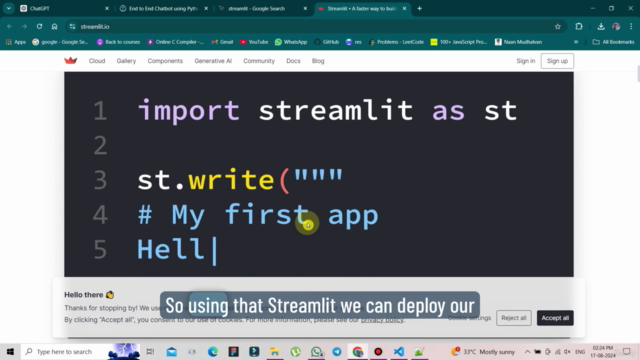
Task: Switch to streamlit Google Search tab
Action: [x=256, y=9]
